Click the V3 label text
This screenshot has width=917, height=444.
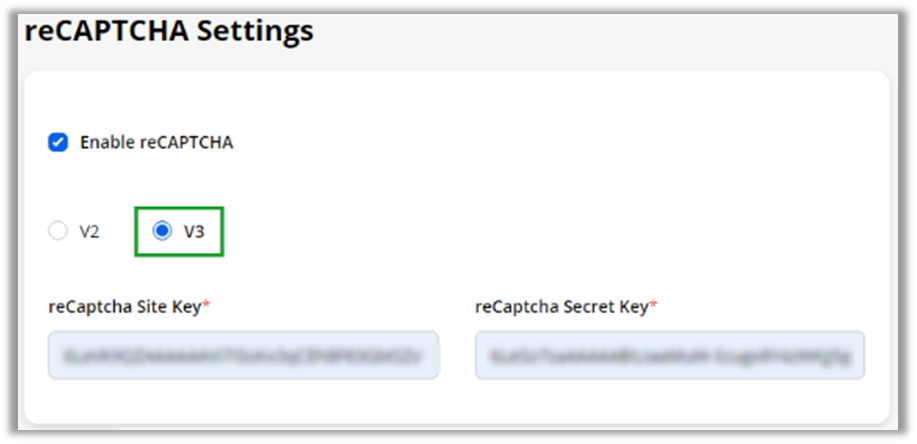[x=194, y=232]
